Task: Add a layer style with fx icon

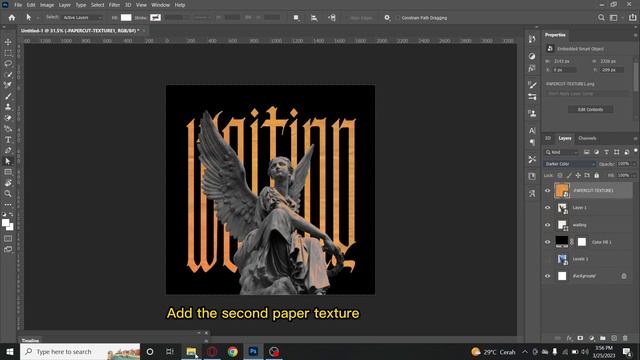Action: 569,338
